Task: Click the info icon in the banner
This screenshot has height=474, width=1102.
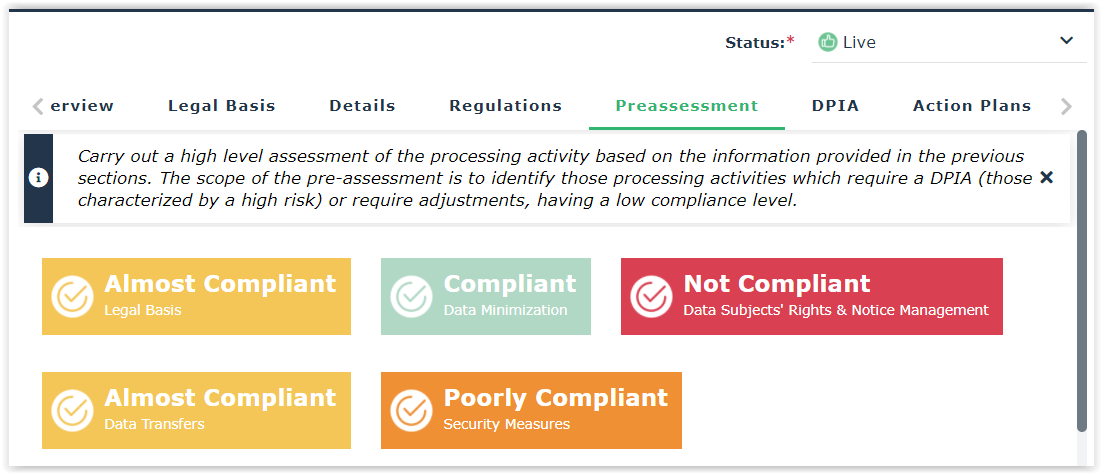Action: (39, 178)
